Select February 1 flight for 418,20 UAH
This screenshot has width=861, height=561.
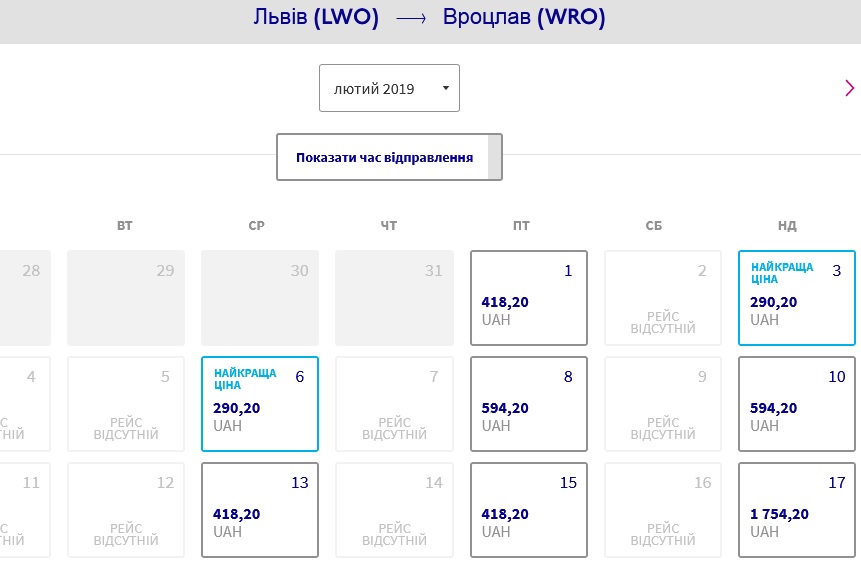529,298
